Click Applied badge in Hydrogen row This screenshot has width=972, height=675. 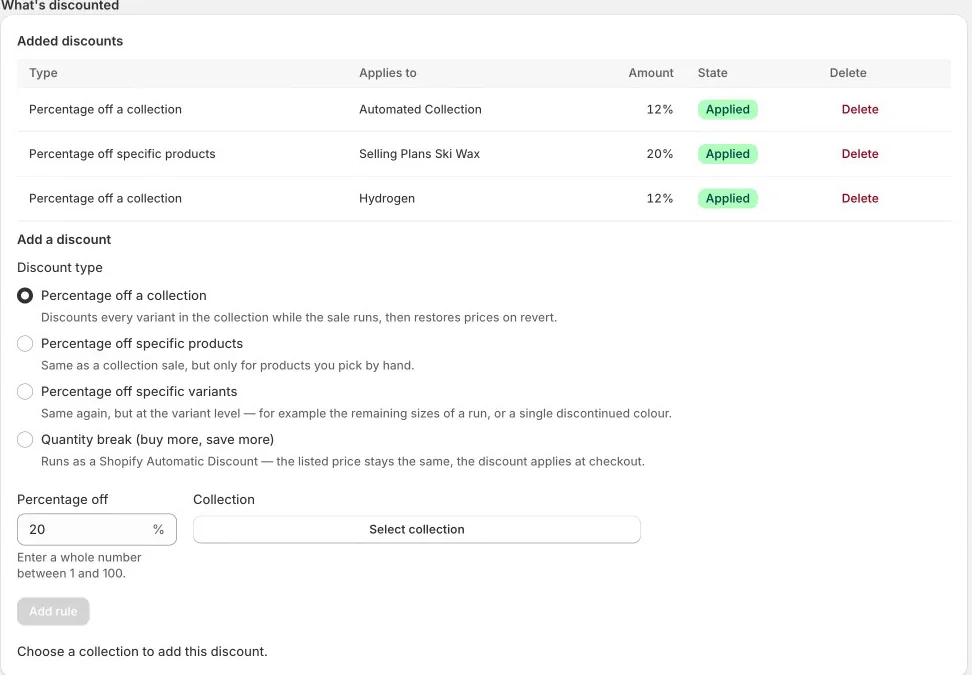tap(728, 198)
